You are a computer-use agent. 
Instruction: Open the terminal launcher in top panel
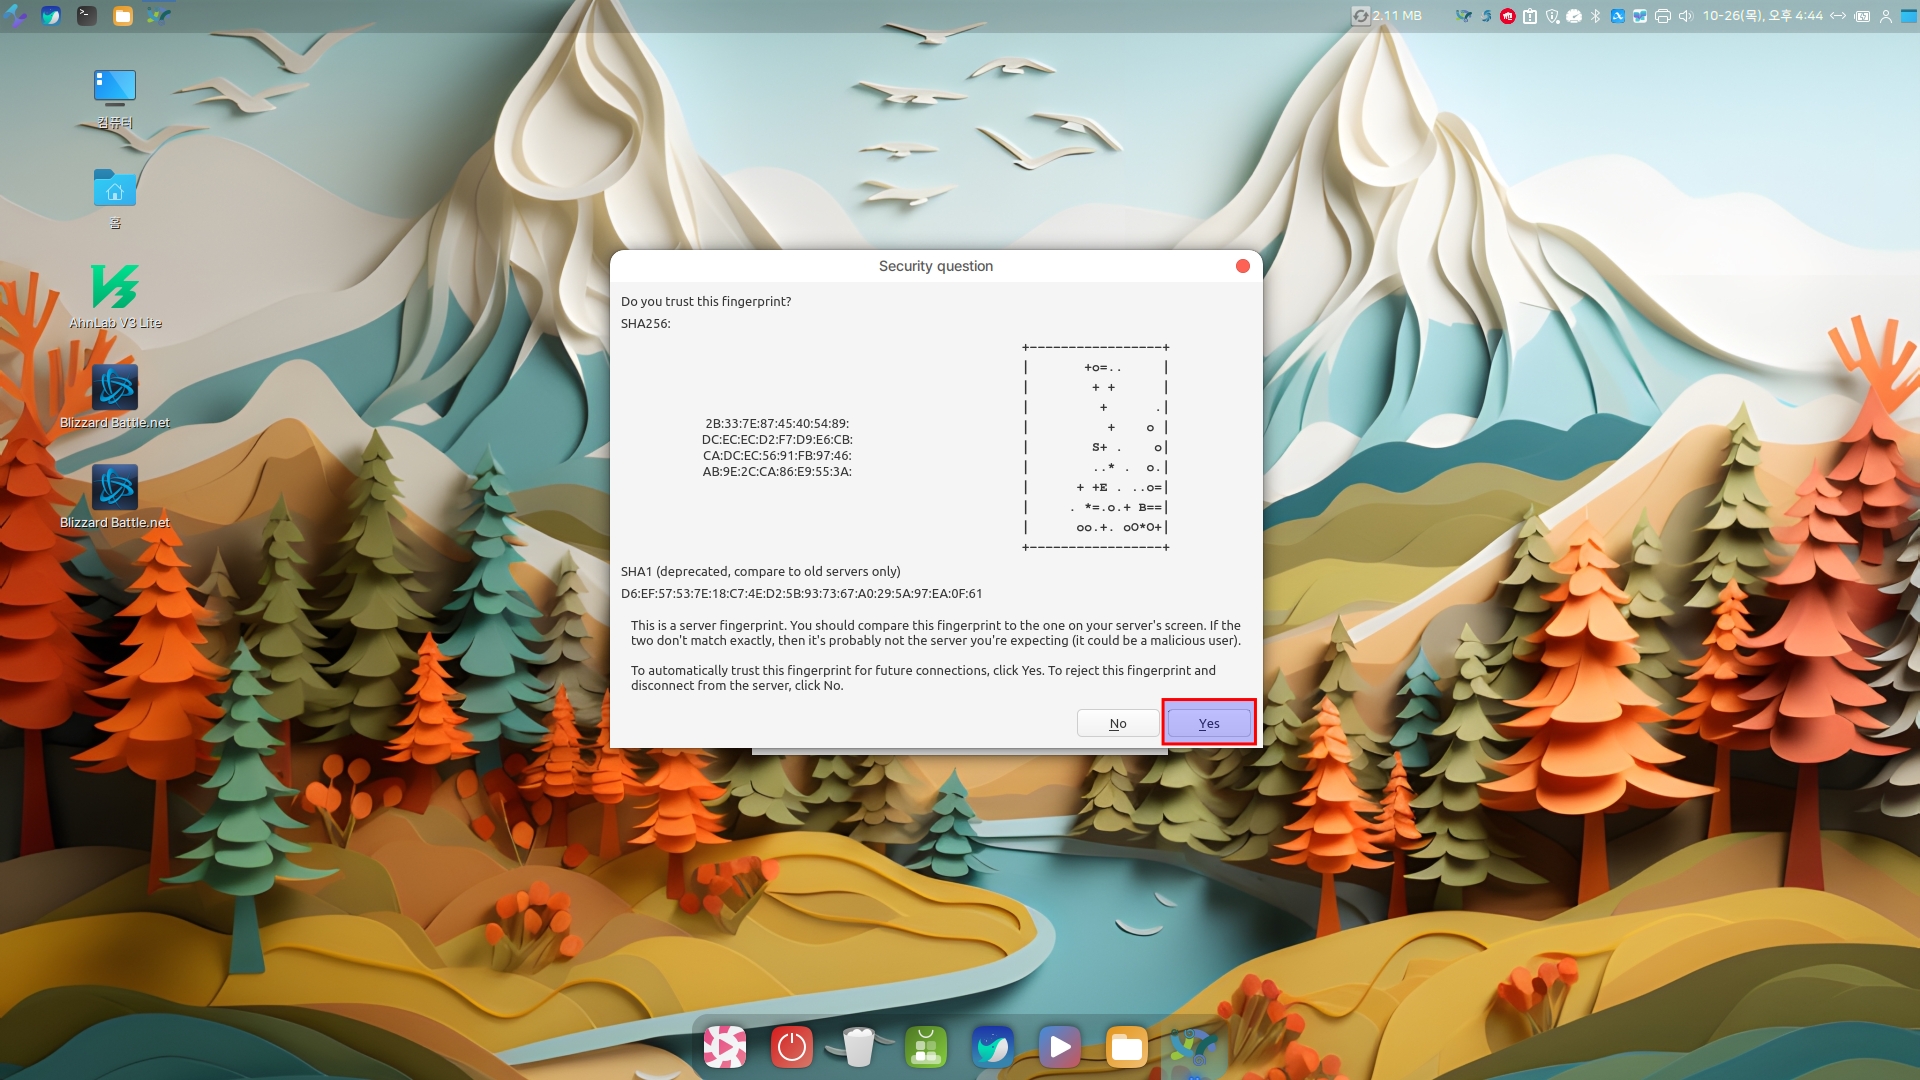(87, 16)
